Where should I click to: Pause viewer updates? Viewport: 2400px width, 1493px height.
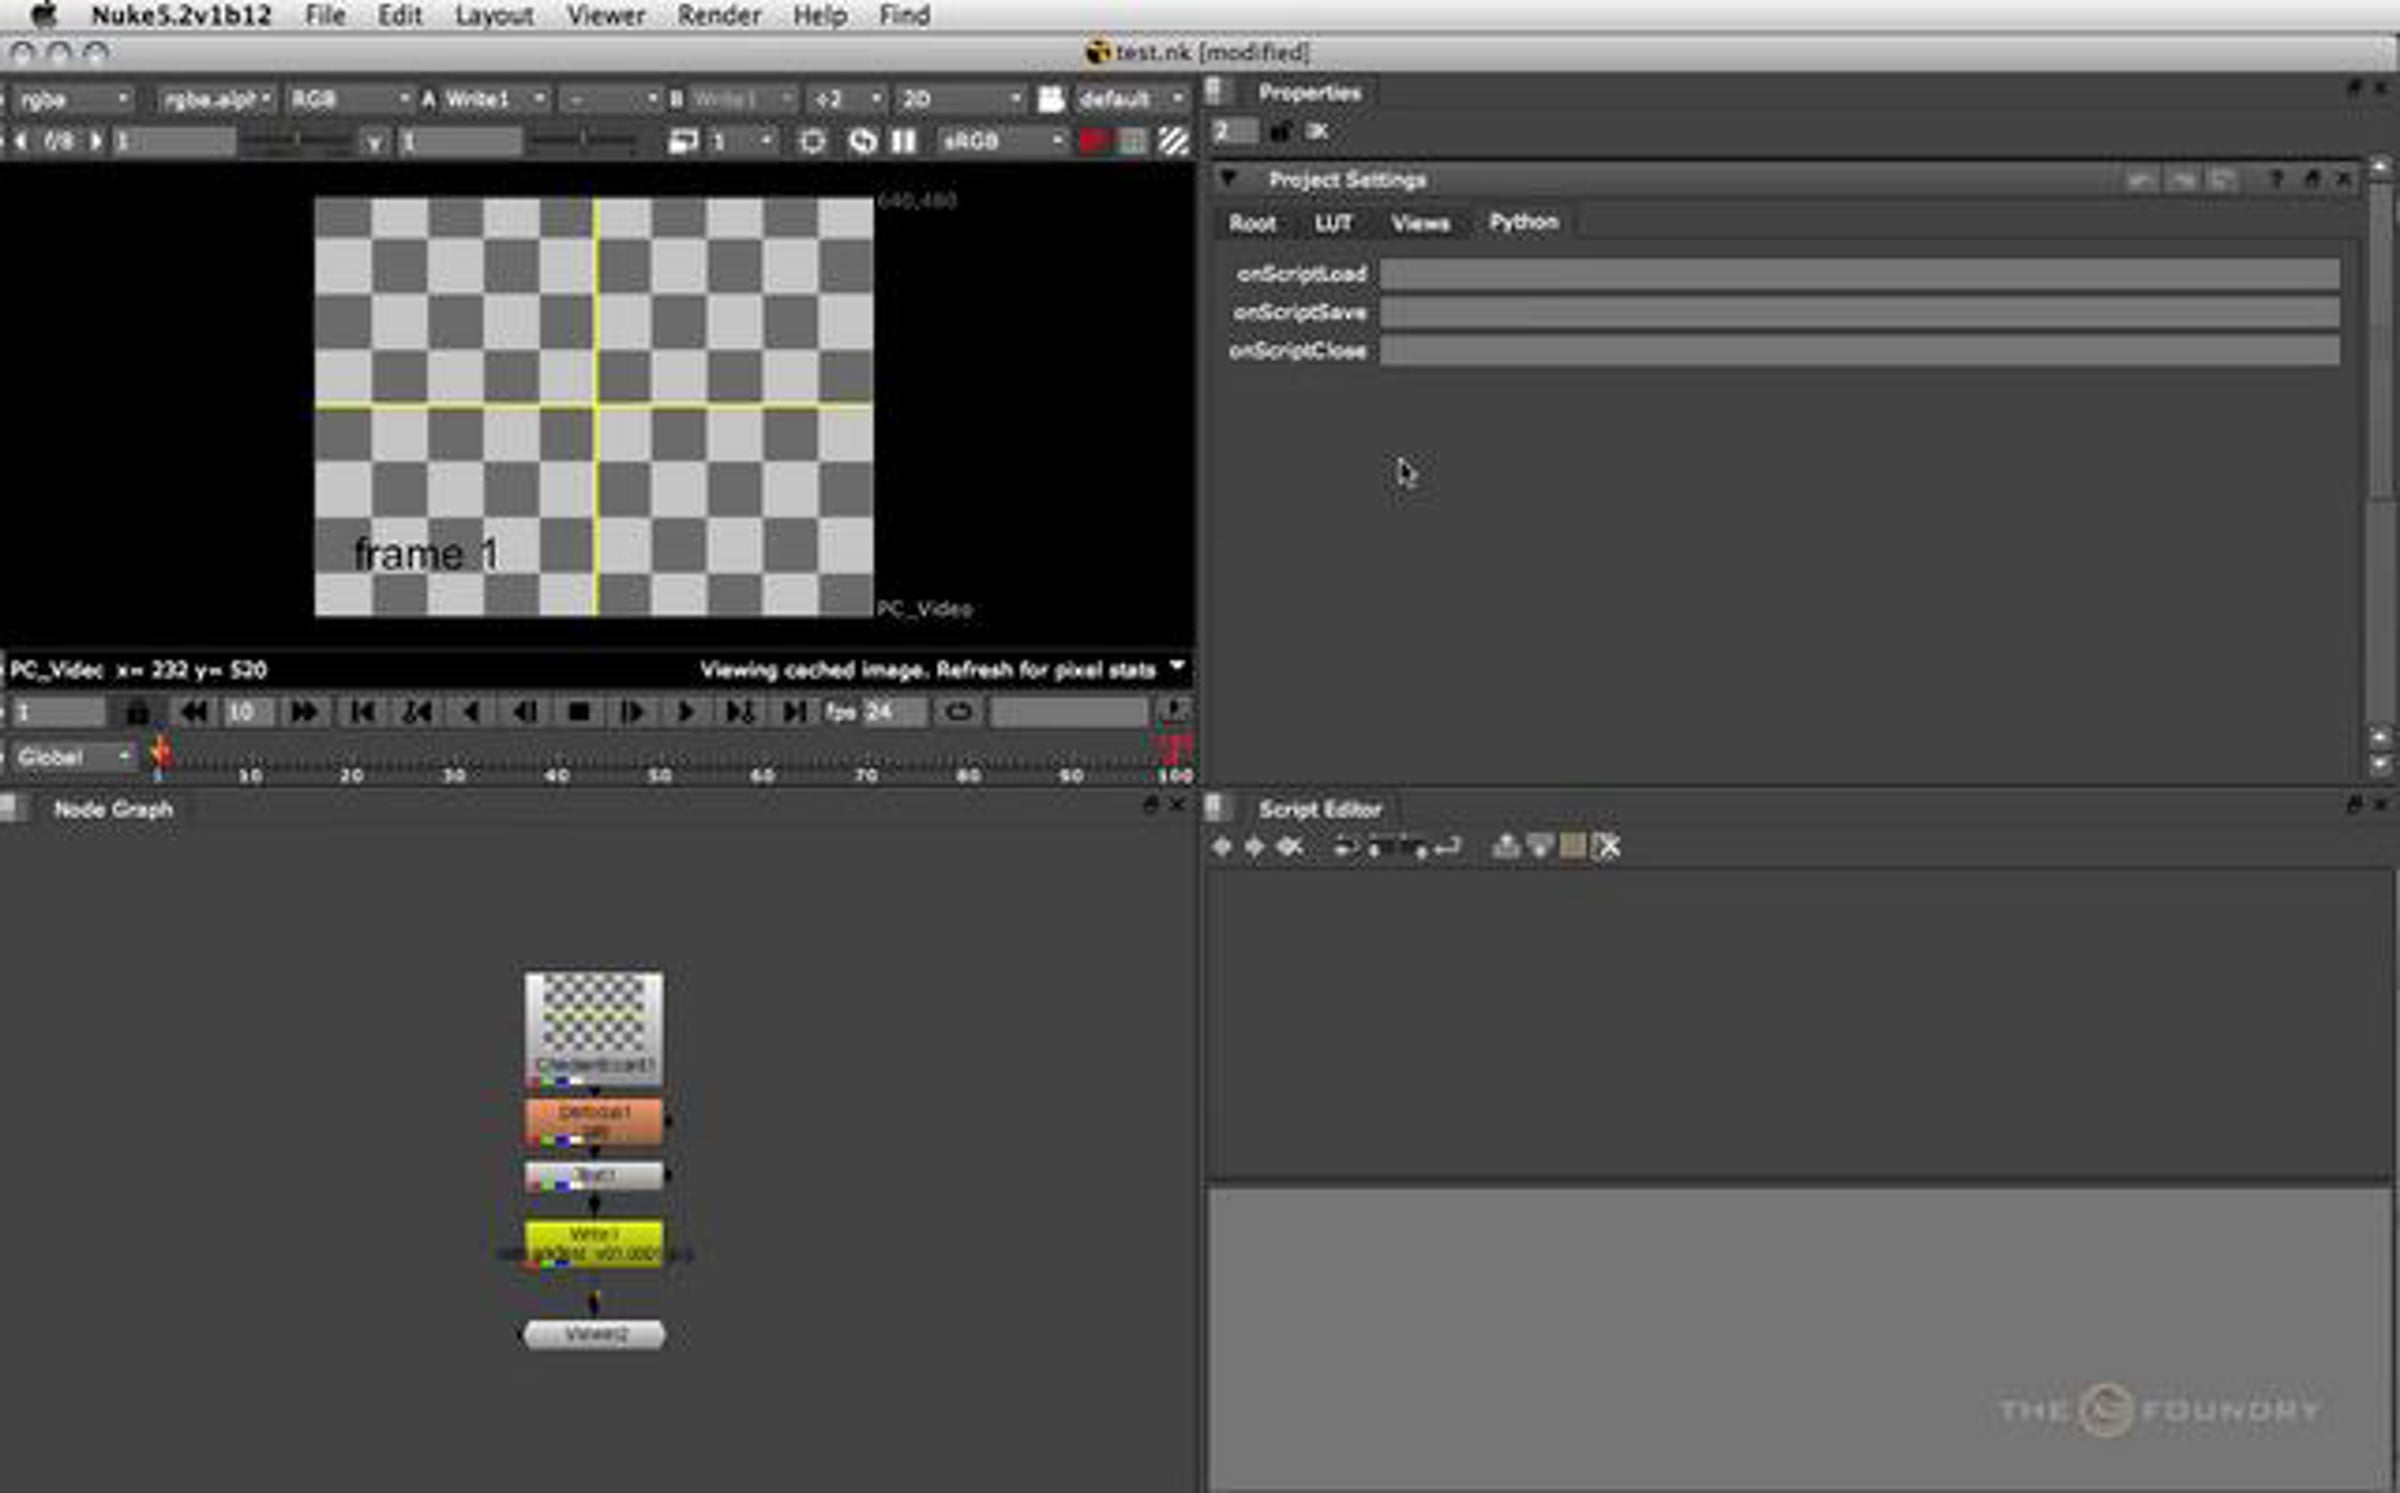point(904,141)
